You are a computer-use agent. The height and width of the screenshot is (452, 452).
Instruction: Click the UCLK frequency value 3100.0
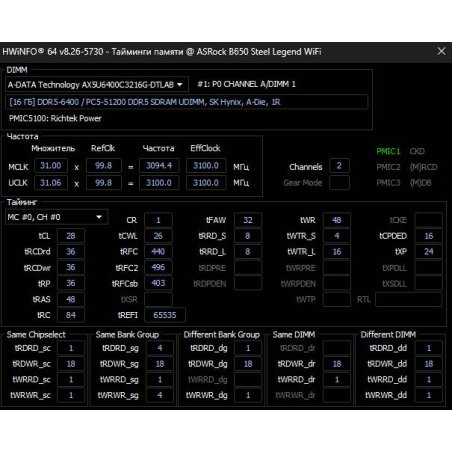(159, 183)
